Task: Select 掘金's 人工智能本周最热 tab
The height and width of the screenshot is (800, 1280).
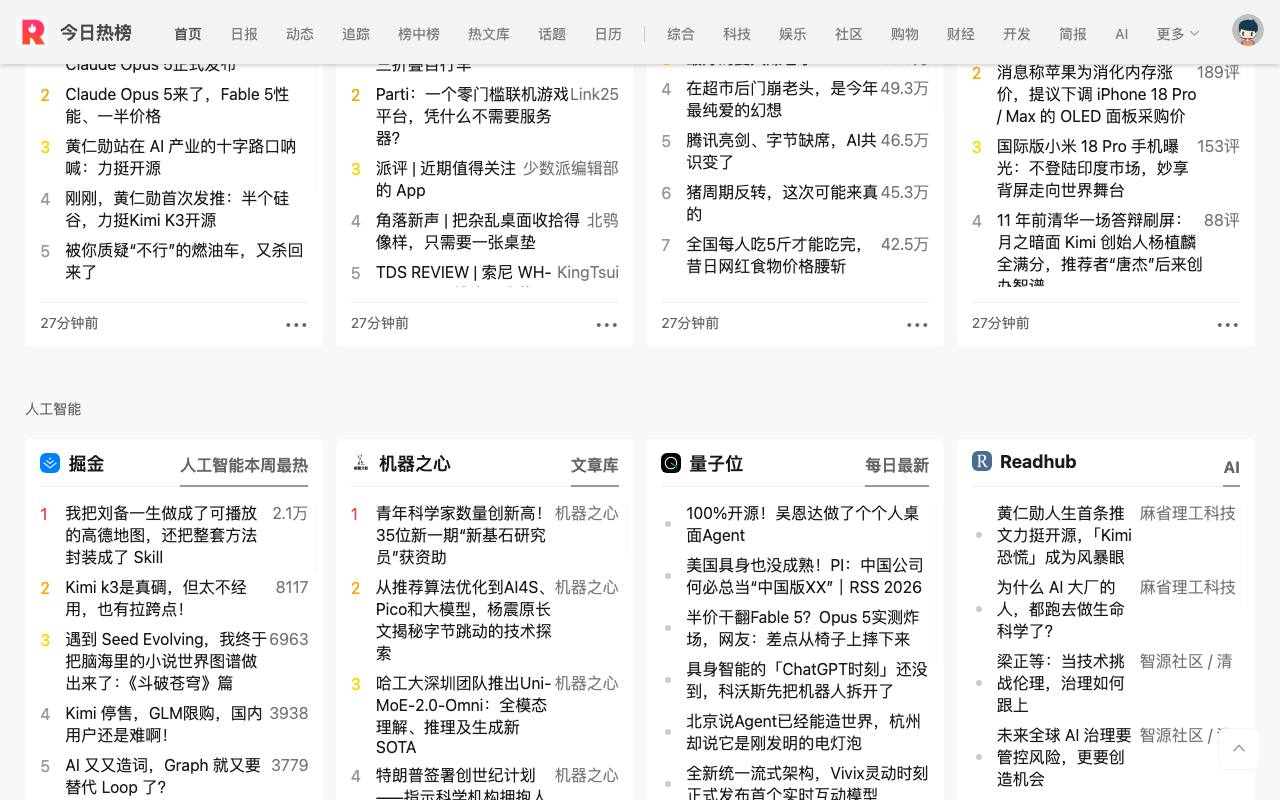Action: (244, 465)
